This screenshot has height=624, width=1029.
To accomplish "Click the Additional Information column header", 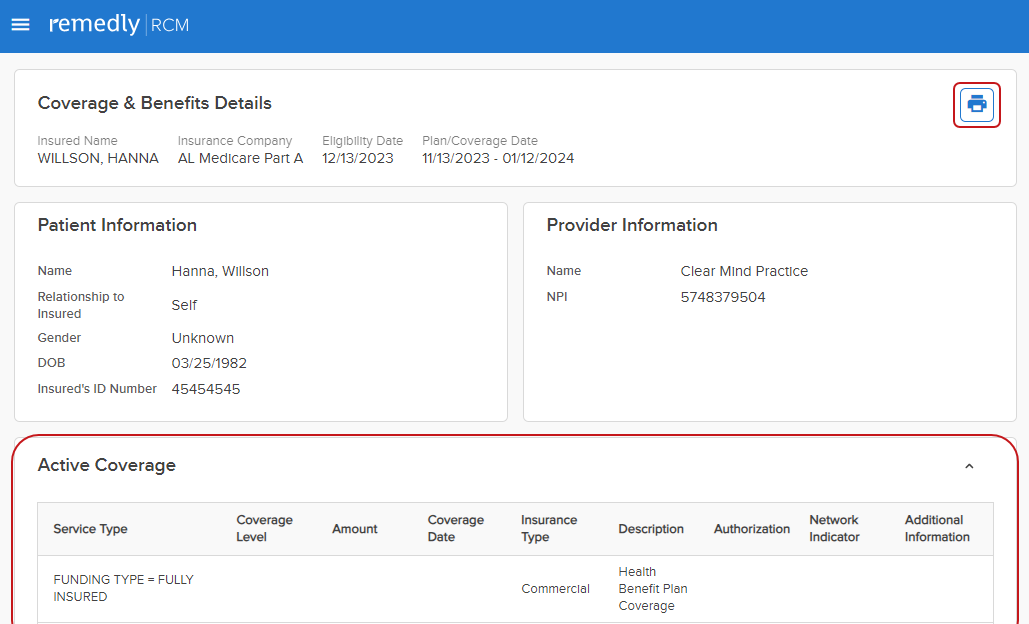I will click(937, 528).
